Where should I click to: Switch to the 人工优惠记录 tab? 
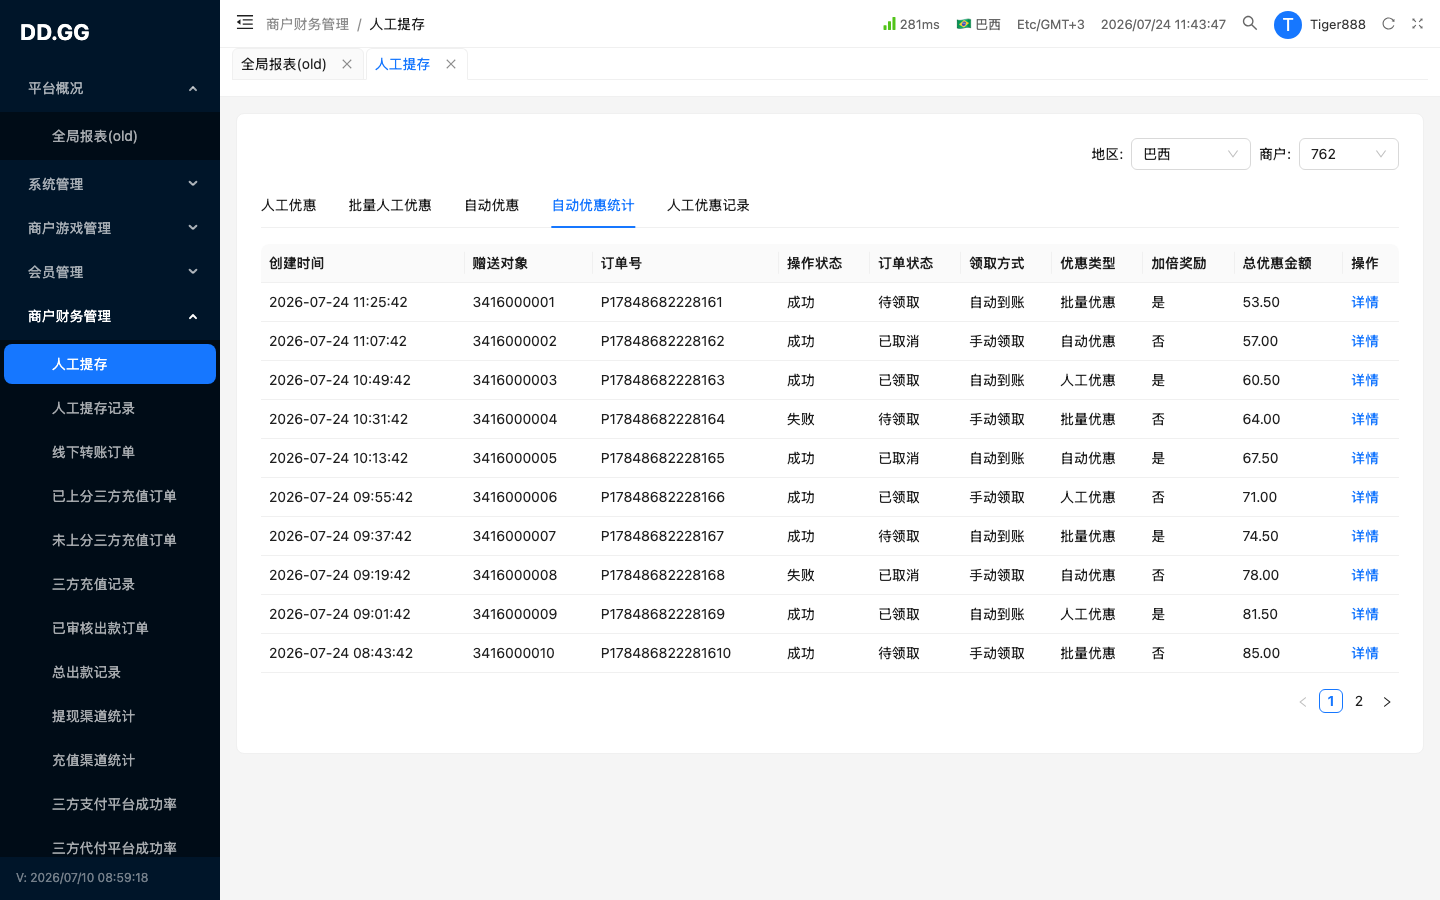tap(708, 205)
